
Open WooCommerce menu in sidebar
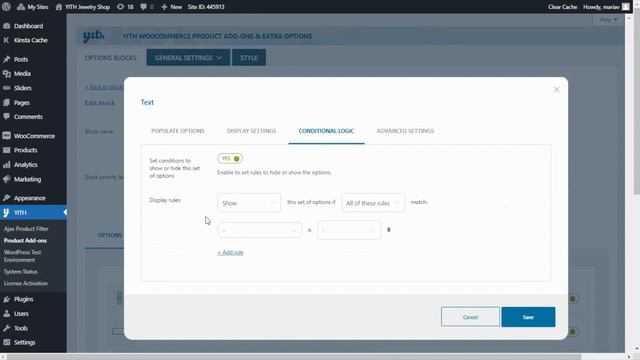point(34,136)
